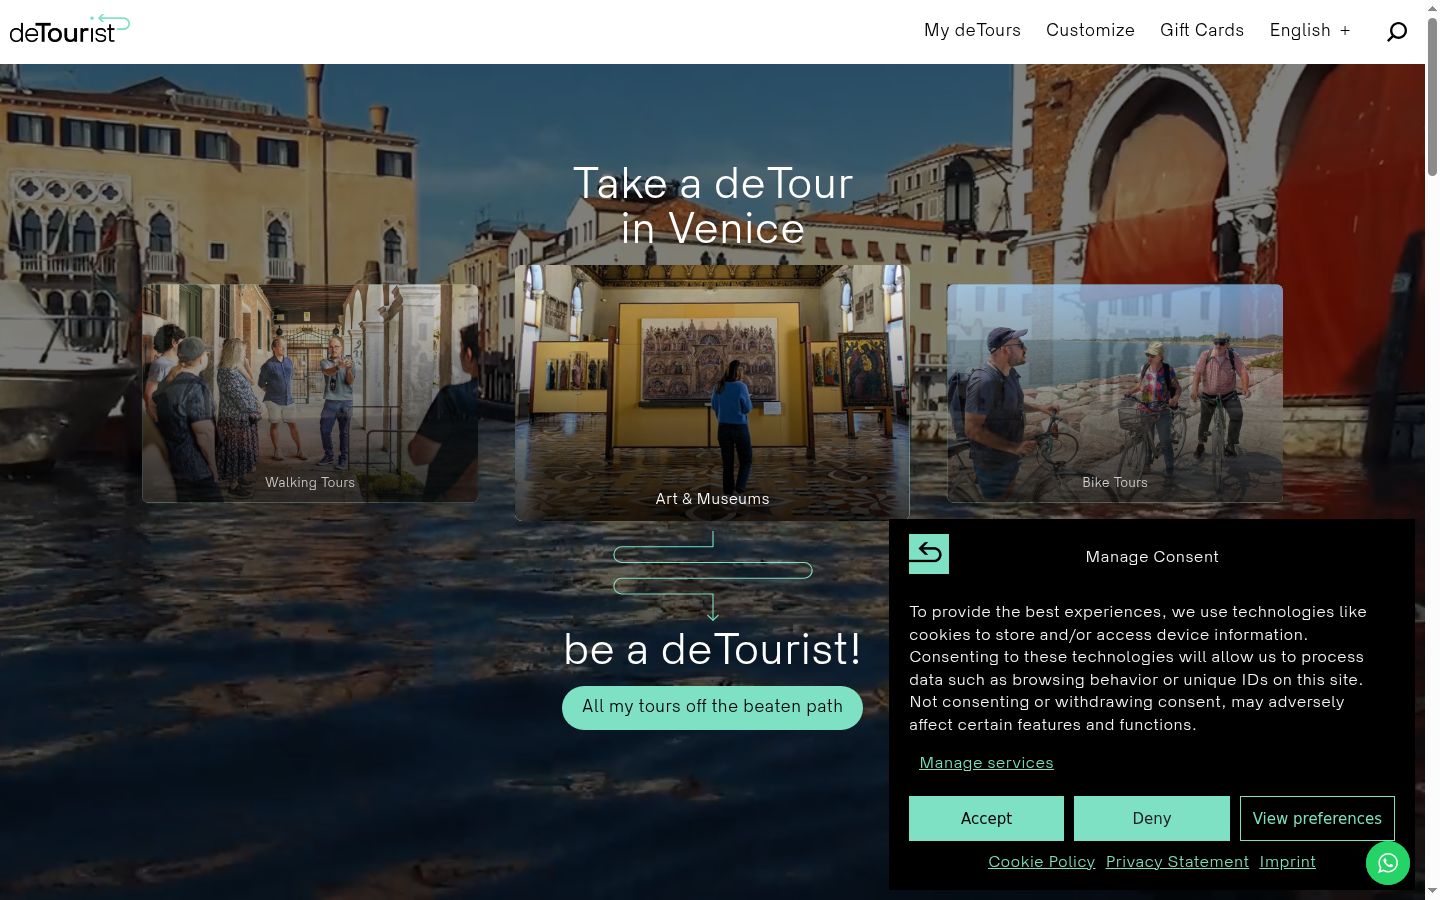
Task: Expand the English language menu
Action: (x=1310, y=30)
